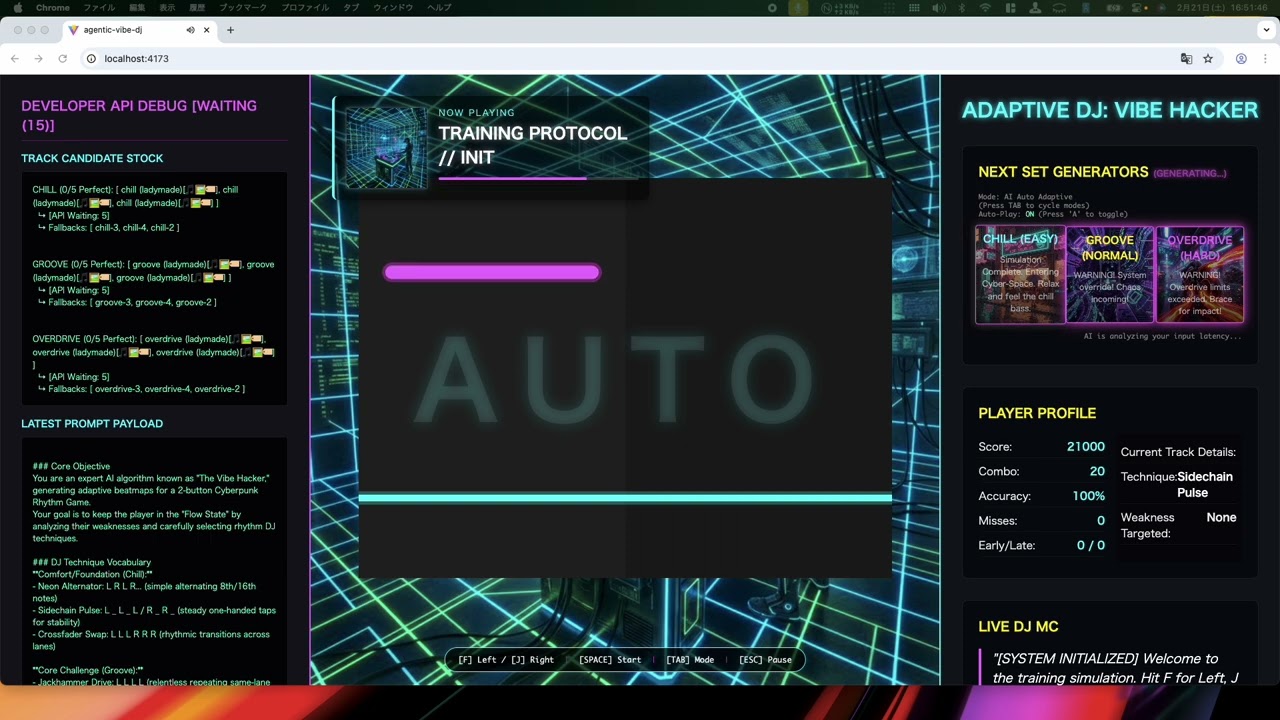Open Wi-Fi status in menu bar
The height and width of the screenshot is (720, 1280).
985,7
